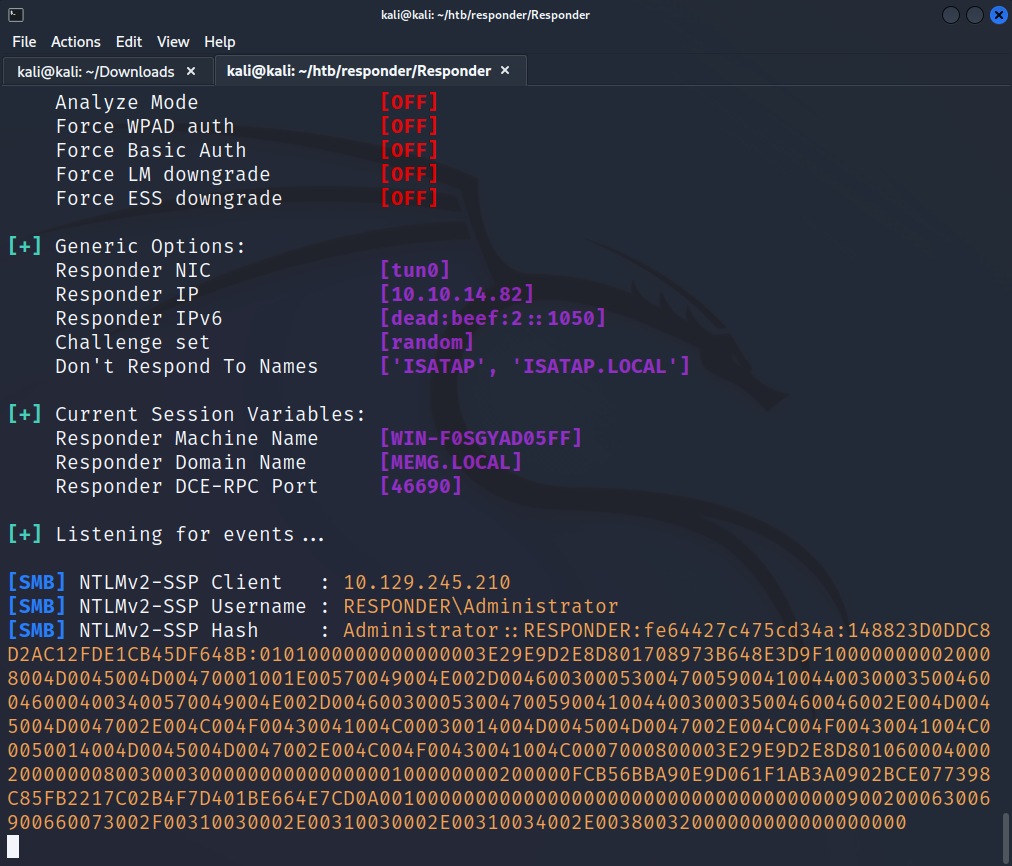Screen dimensions: 1012x866
Task: Close the terminal window
Action: (x=998, y=15)
